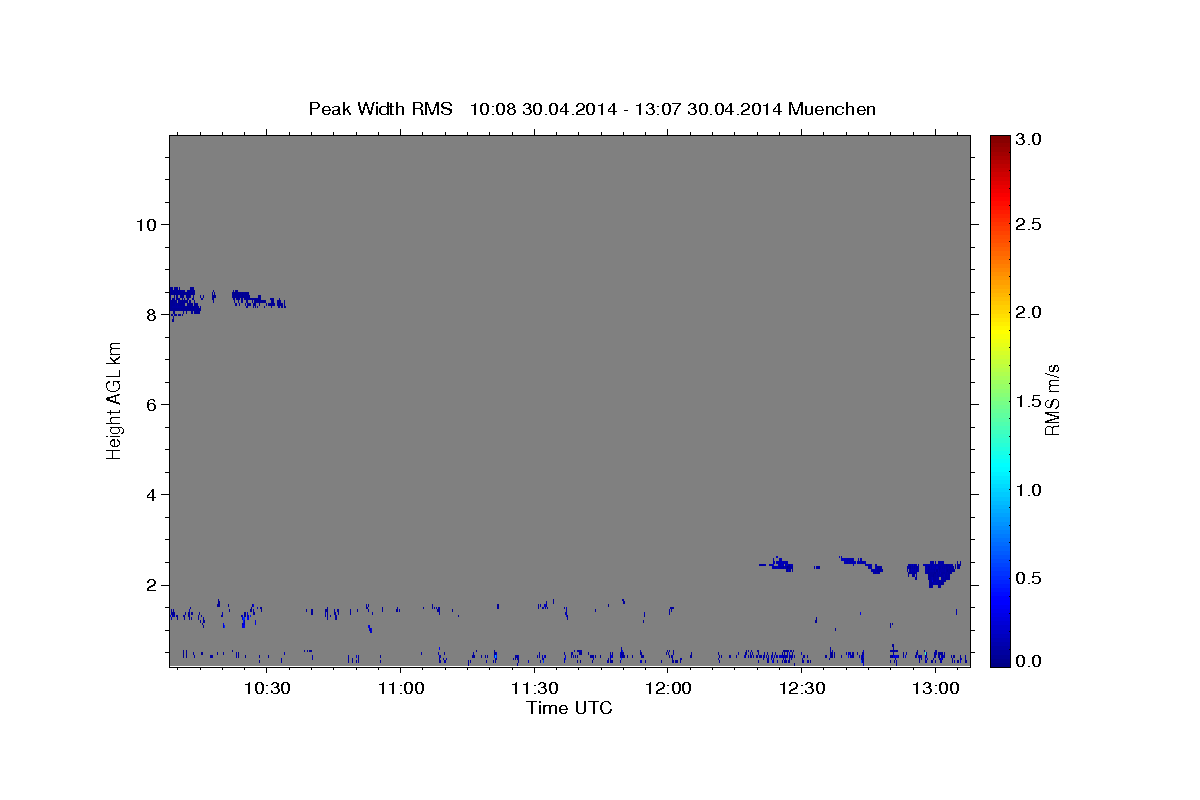Click the 'RMS m/s' colorbar label
The width and height of the screenshot is (1200, 800).
tap(1053, 401)
